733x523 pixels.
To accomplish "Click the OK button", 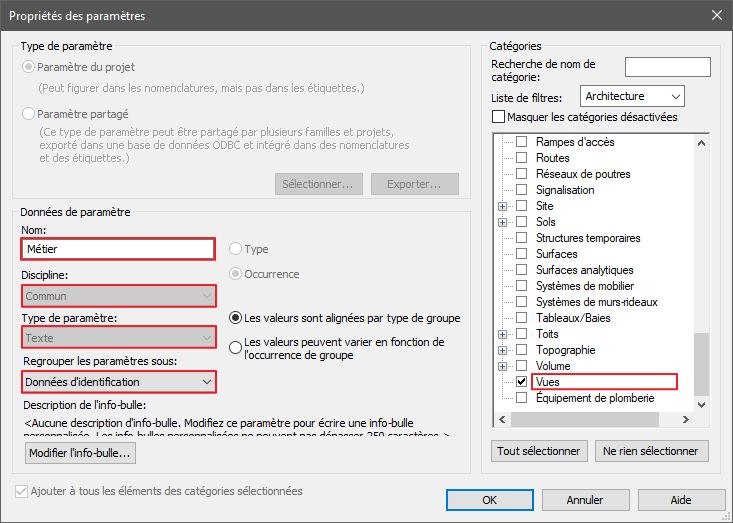I will [x=489, y=499].
